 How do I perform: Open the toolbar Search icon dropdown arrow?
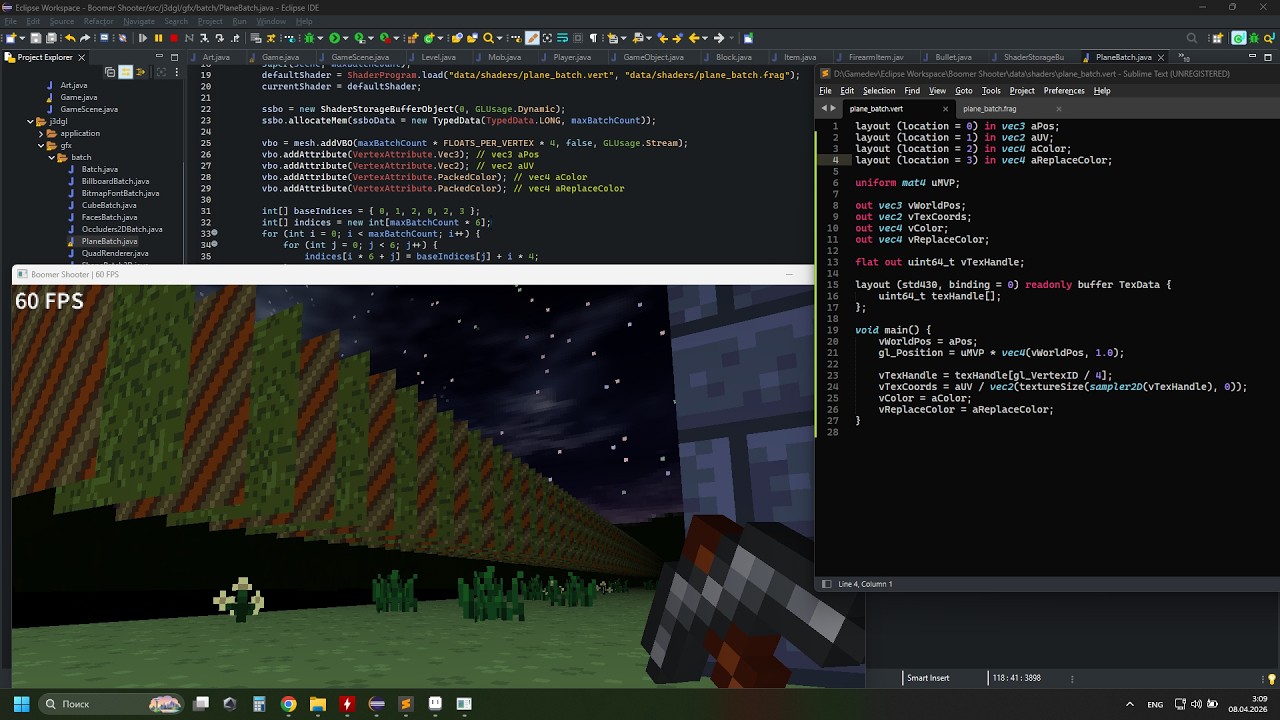click(499, 38)
